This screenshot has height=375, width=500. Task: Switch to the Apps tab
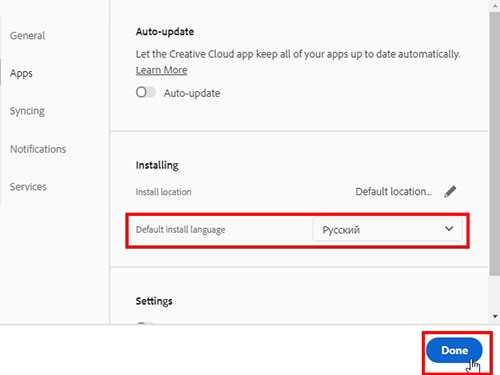[x=21, y=73]
